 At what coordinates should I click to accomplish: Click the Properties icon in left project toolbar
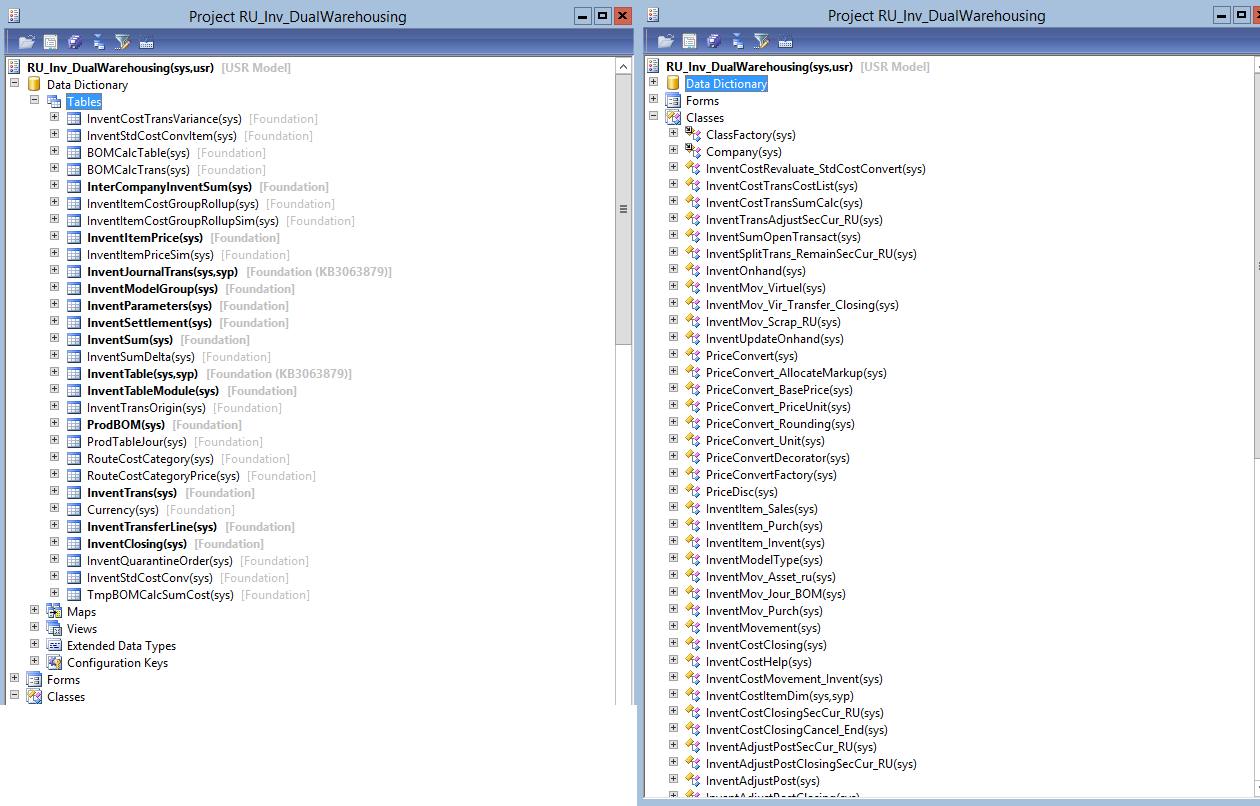click(x=50, y=42)
